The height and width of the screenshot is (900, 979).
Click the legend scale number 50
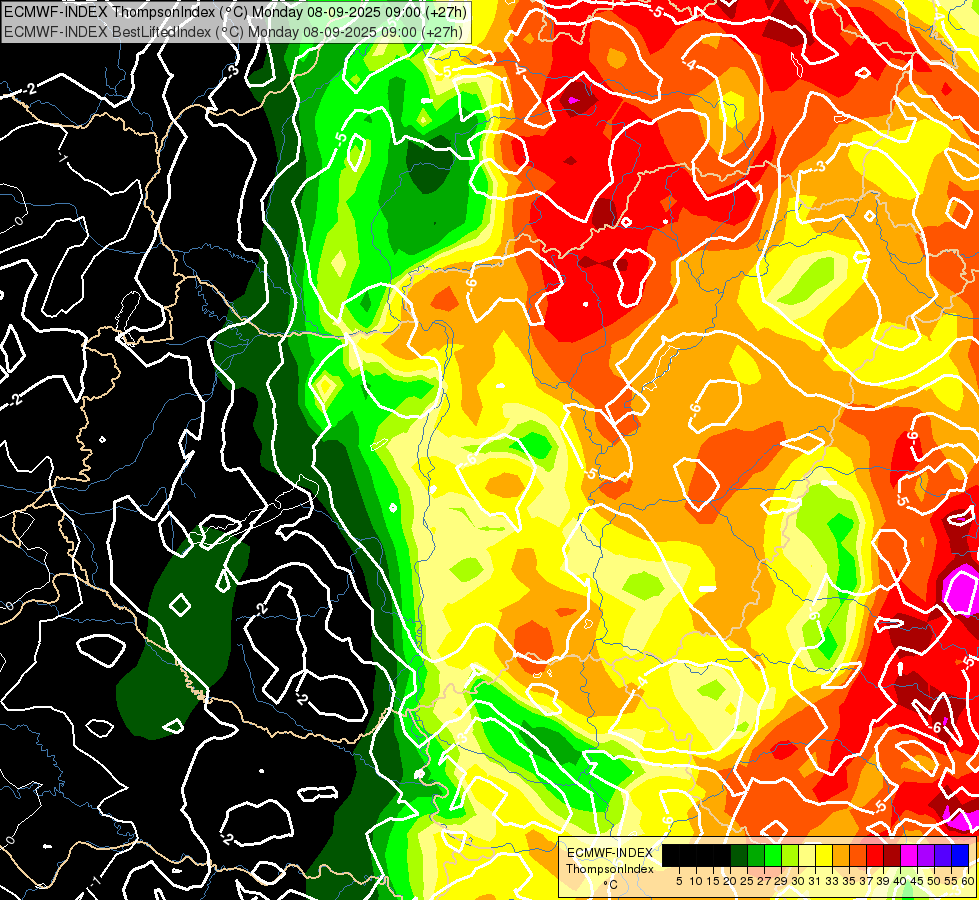(935, 881)
